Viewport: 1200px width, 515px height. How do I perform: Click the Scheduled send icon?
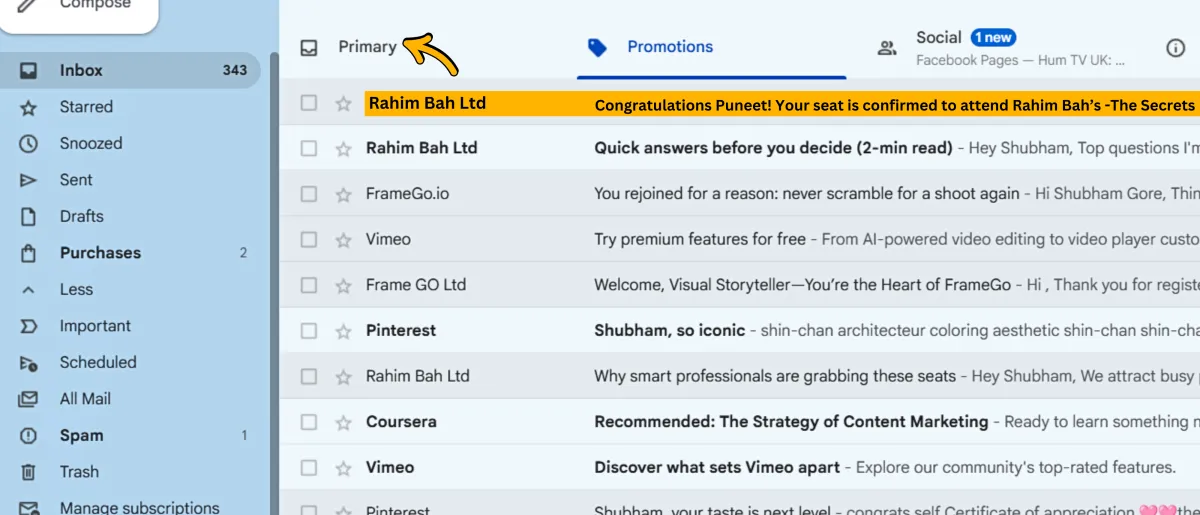pyautogui.click(x=29, y=362)
